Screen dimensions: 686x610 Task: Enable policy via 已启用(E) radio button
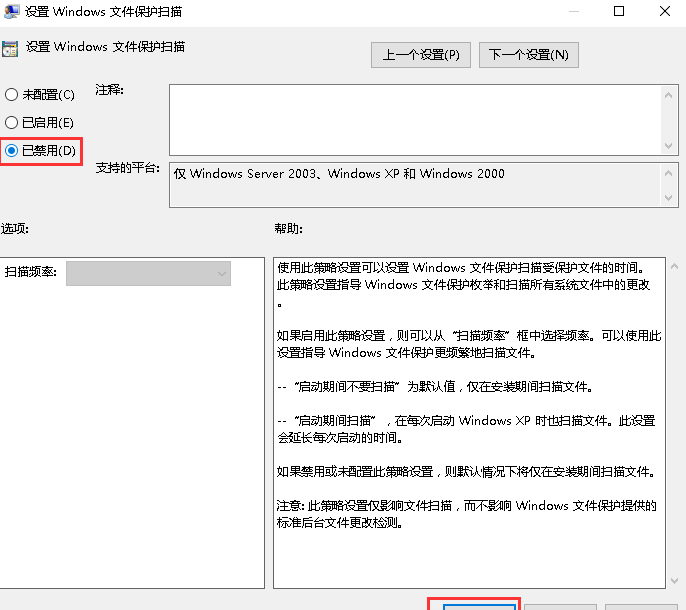tap(12, 122)
